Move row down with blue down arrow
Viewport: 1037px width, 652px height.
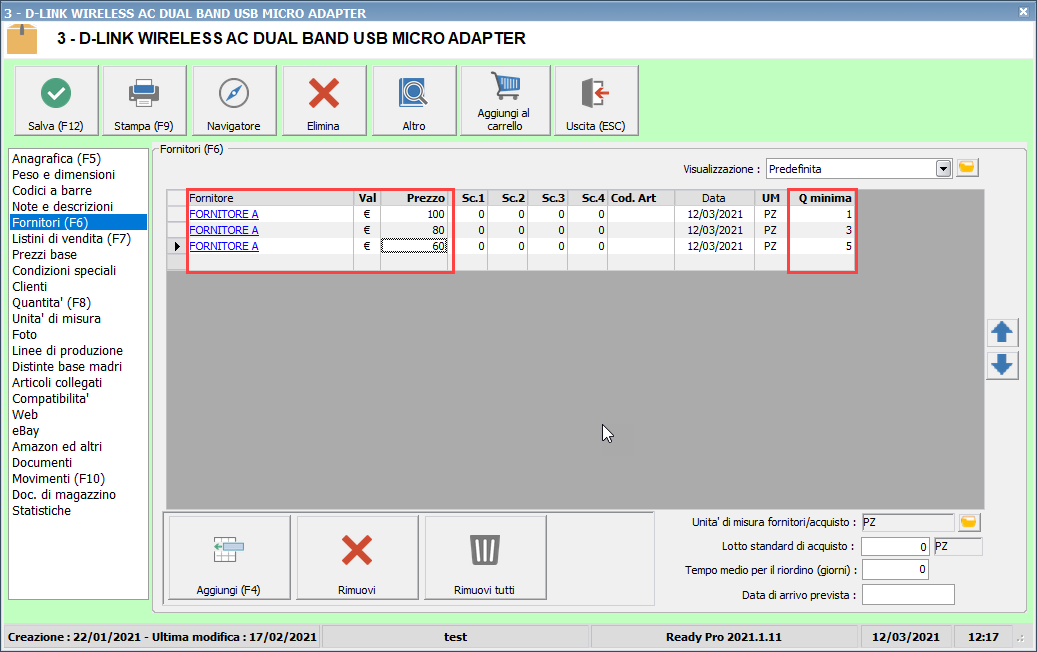tap(1002, 365)
